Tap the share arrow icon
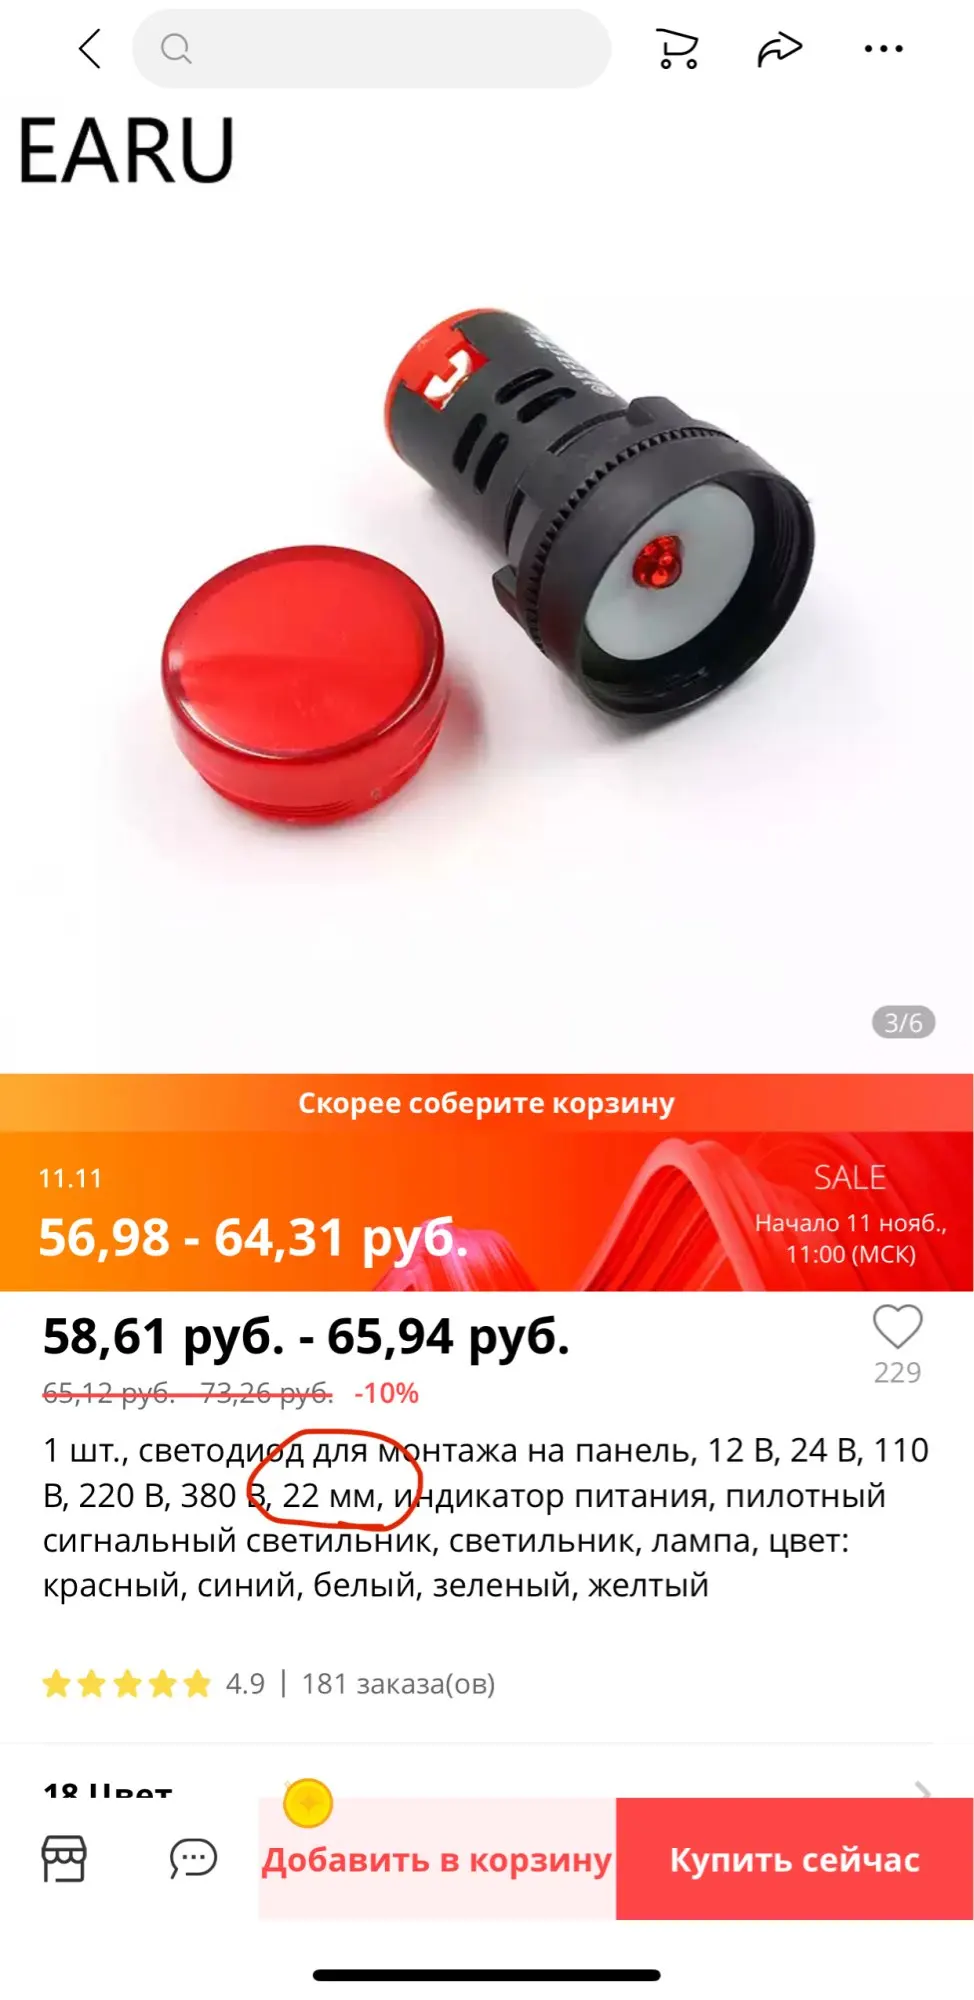The image size is (974, 2000). tap(780, 48)
